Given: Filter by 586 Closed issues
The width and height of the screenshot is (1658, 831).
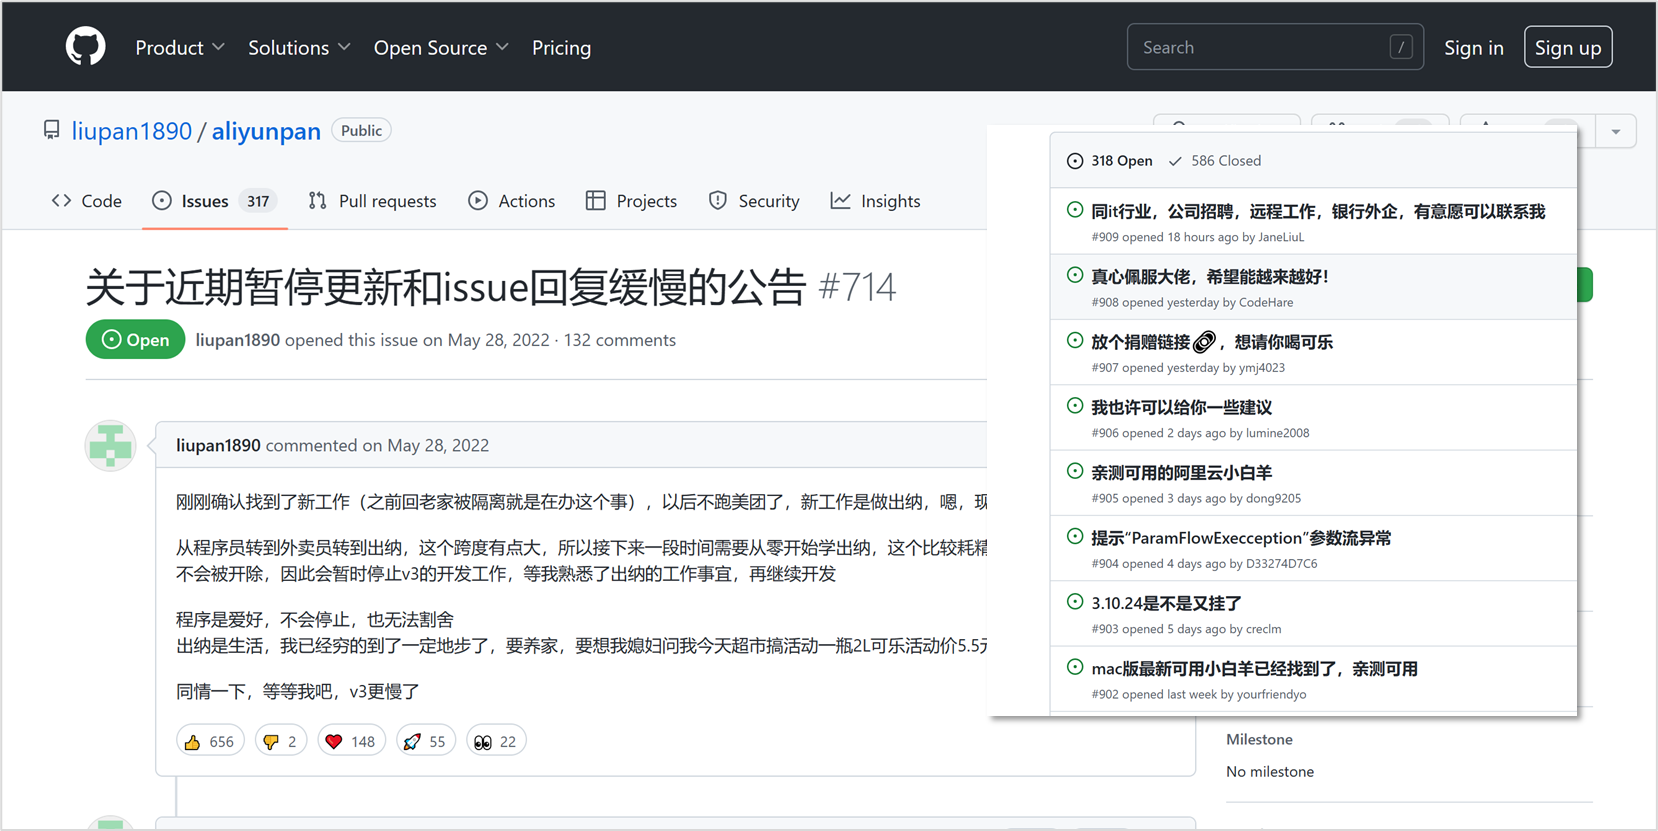Looking at the screenshot, I should coord(1215,161).
